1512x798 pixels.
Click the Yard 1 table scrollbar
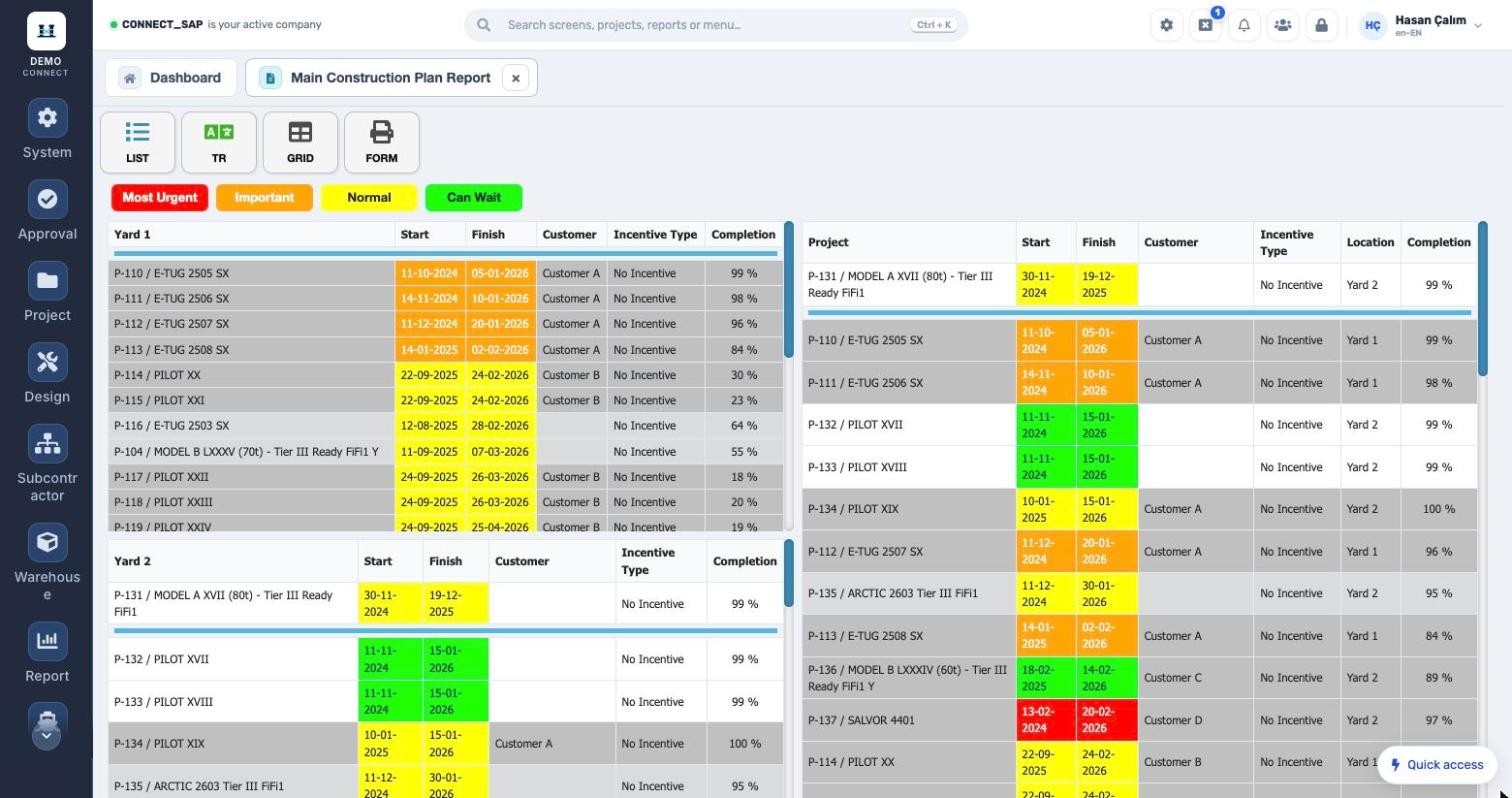789,290
